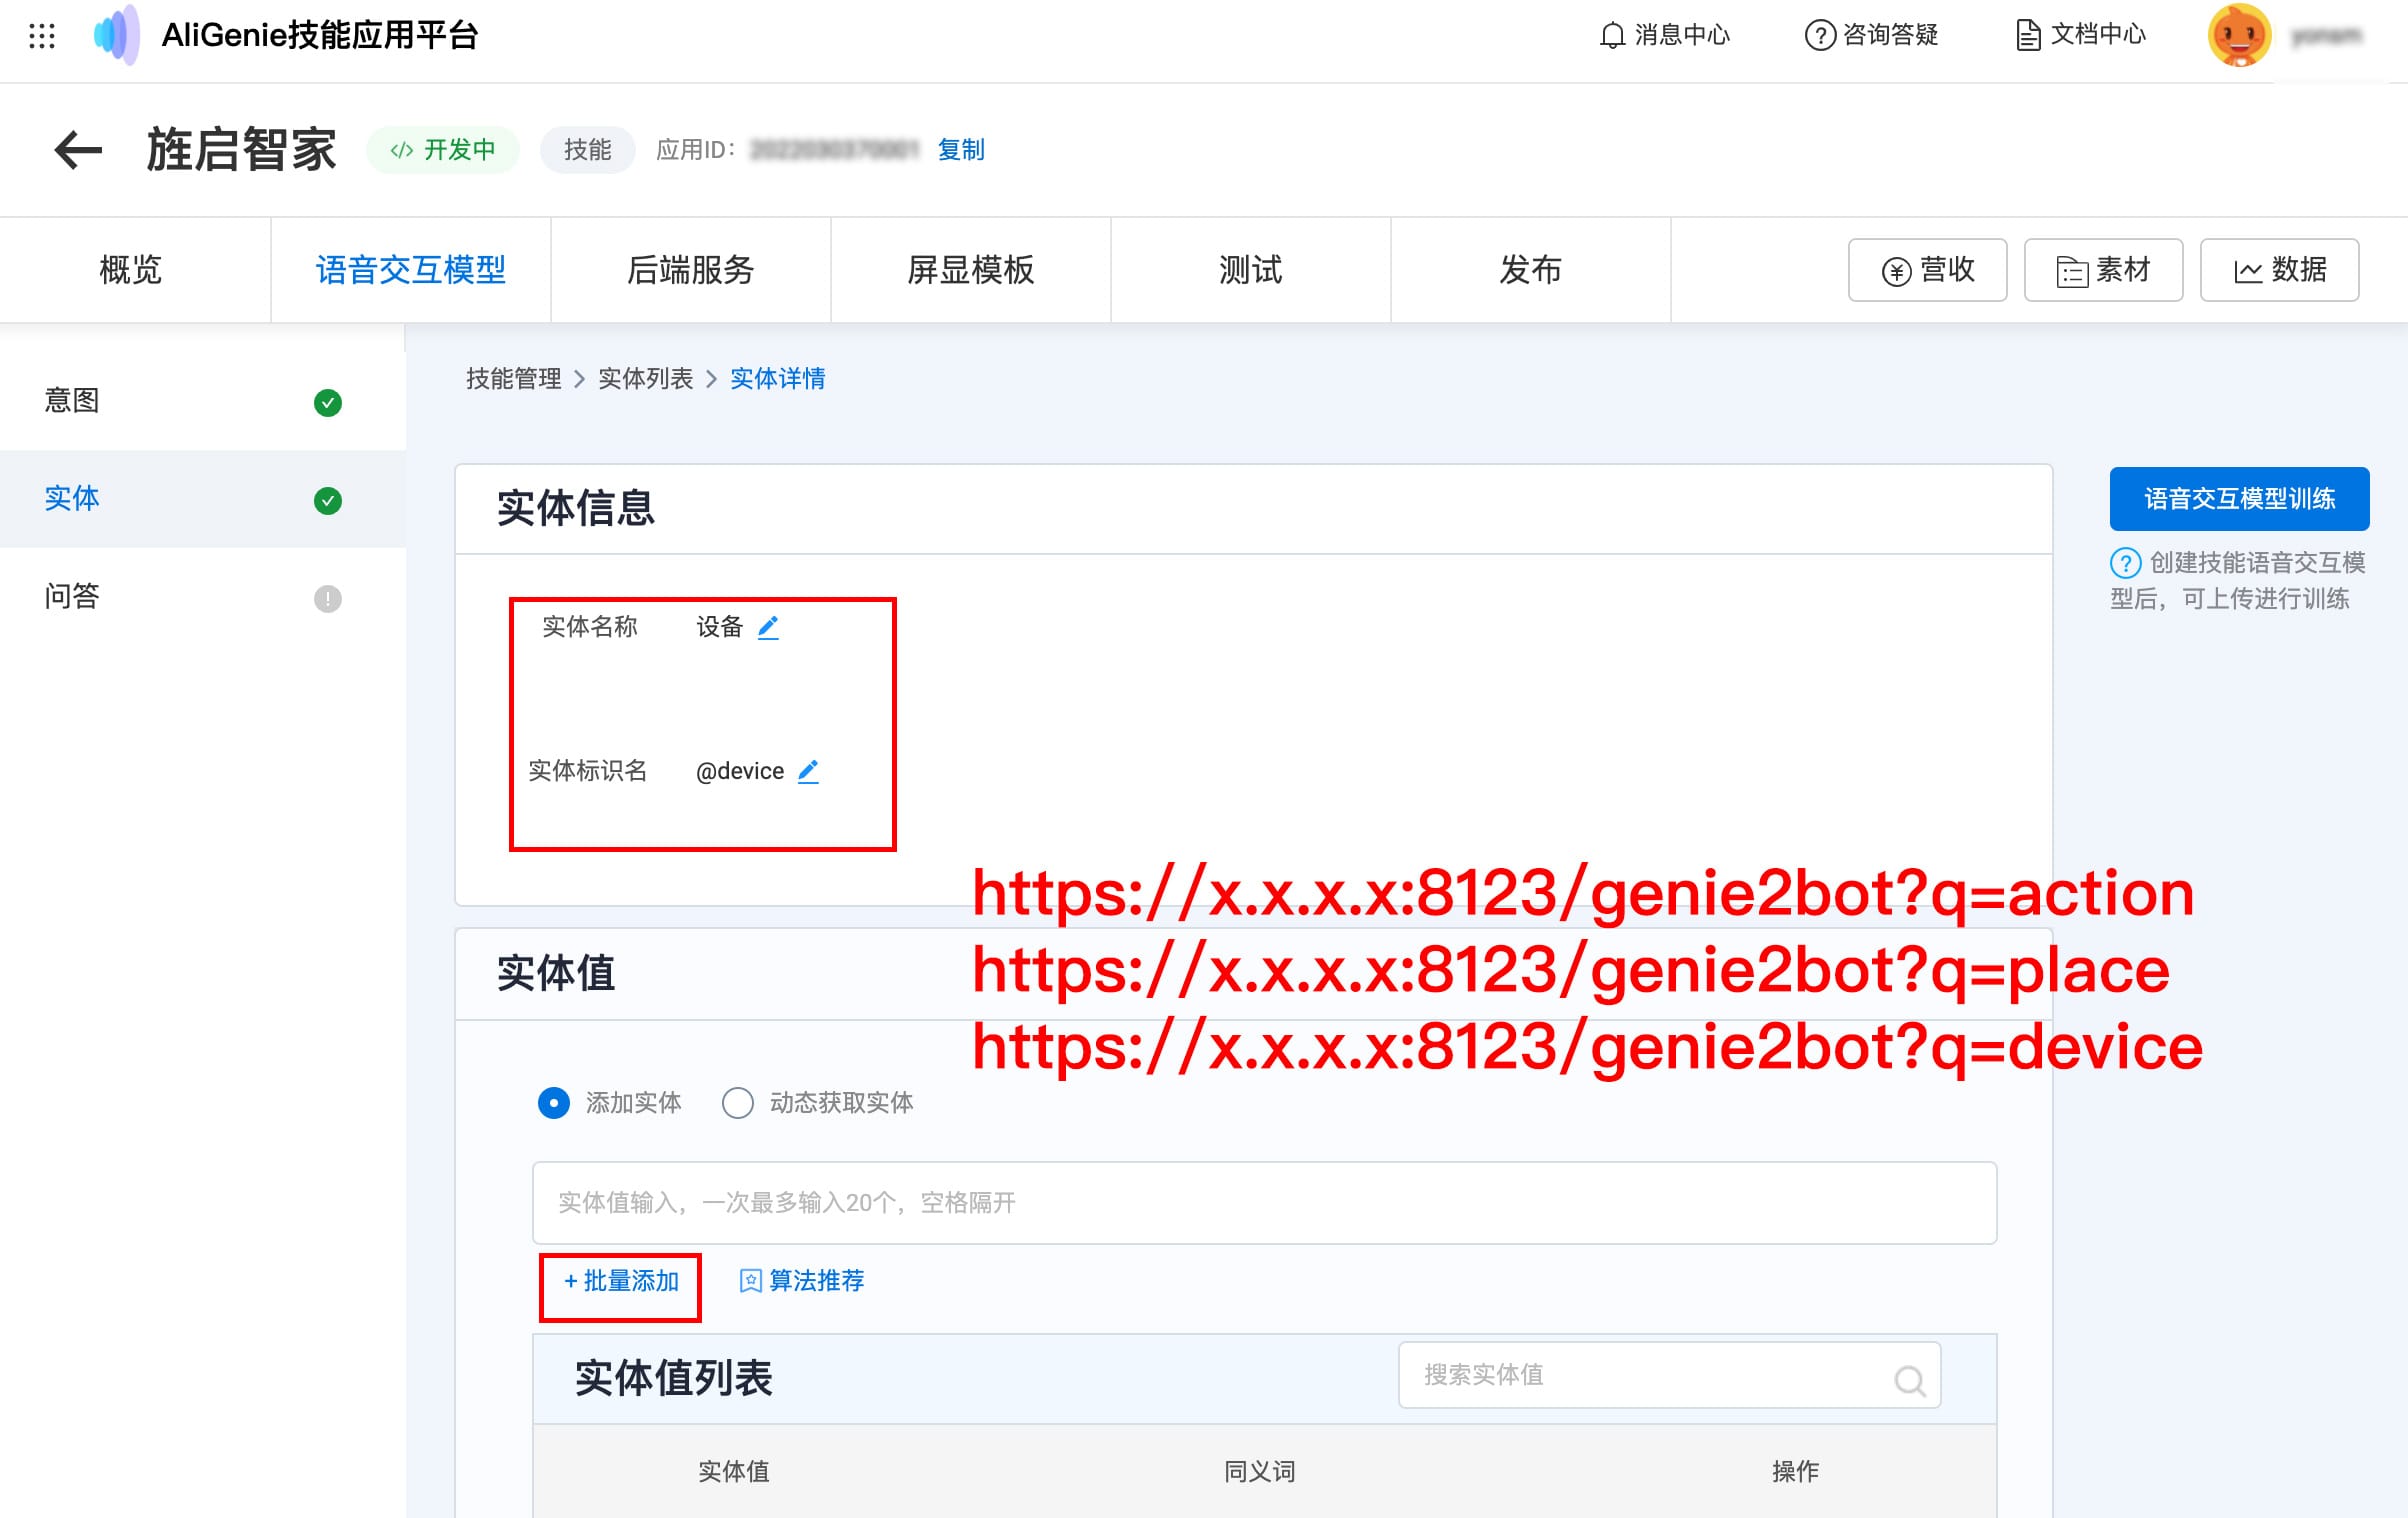Switch to the 后端服务 tab
Viewport: 2408px width, 1518px height.
coord(691,270)
